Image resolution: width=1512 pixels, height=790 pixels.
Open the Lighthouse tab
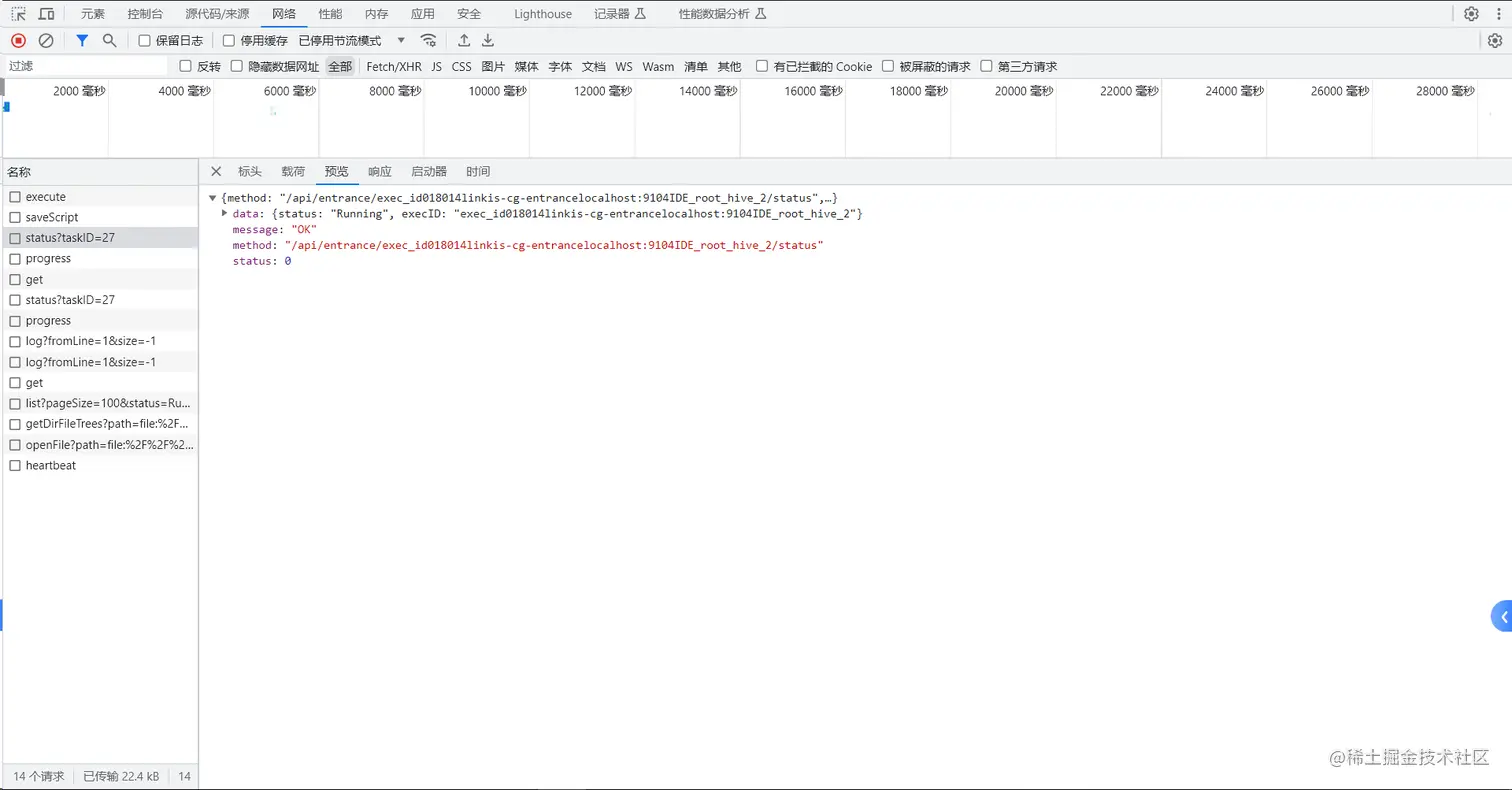pos(543,14)
